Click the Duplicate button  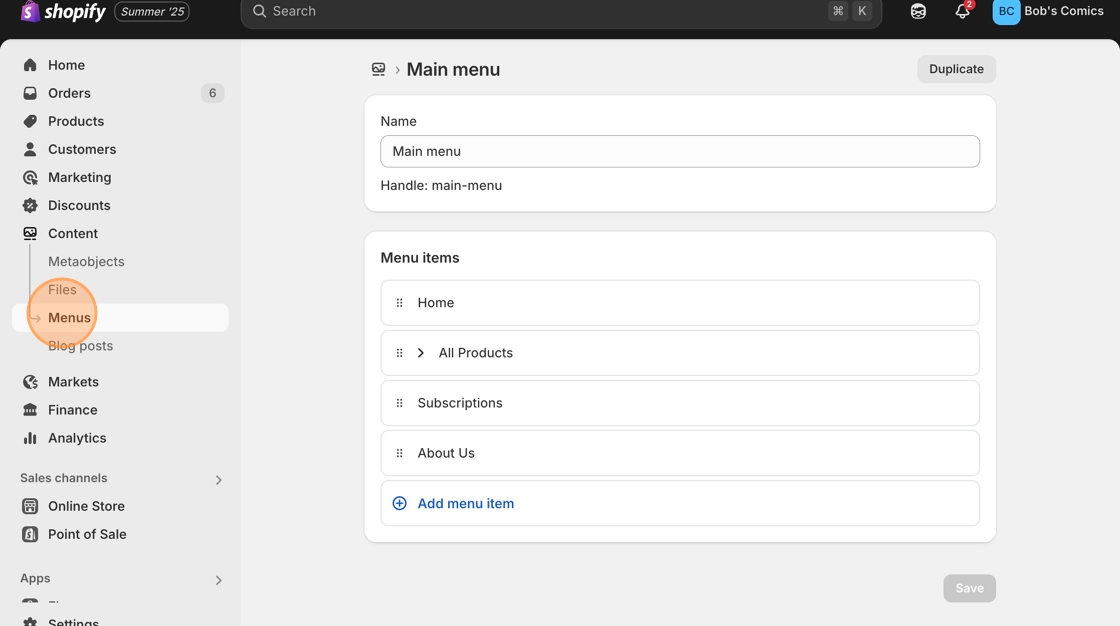(956, 69)
